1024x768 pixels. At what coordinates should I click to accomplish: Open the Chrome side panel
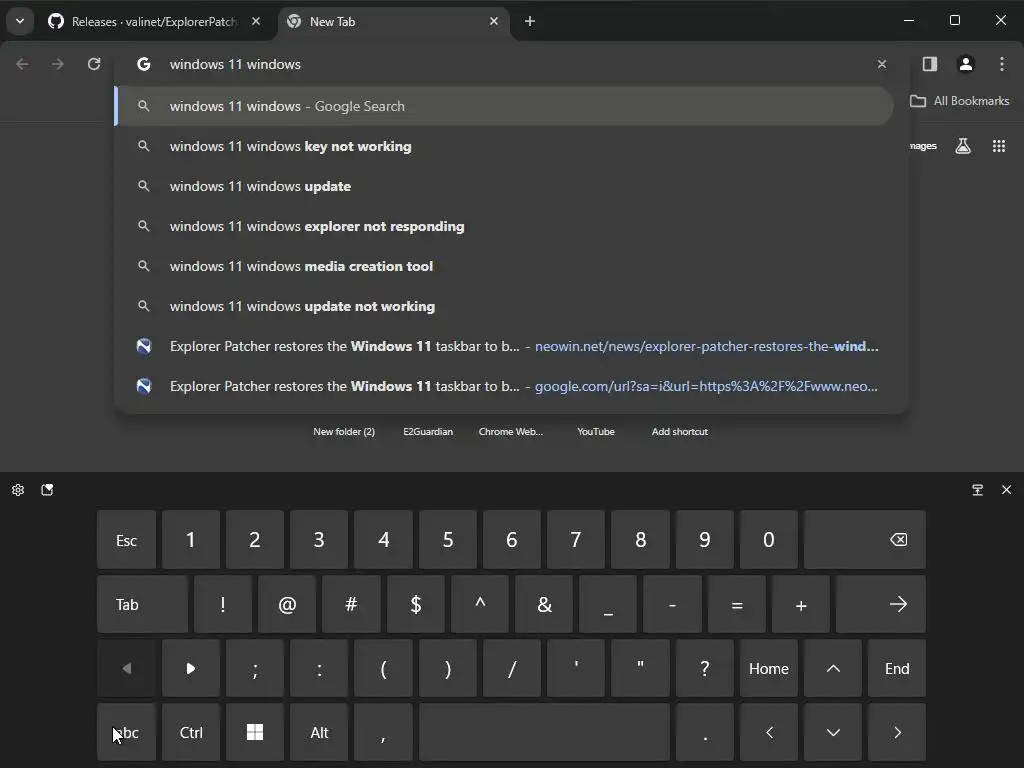[x=929, y=64]
